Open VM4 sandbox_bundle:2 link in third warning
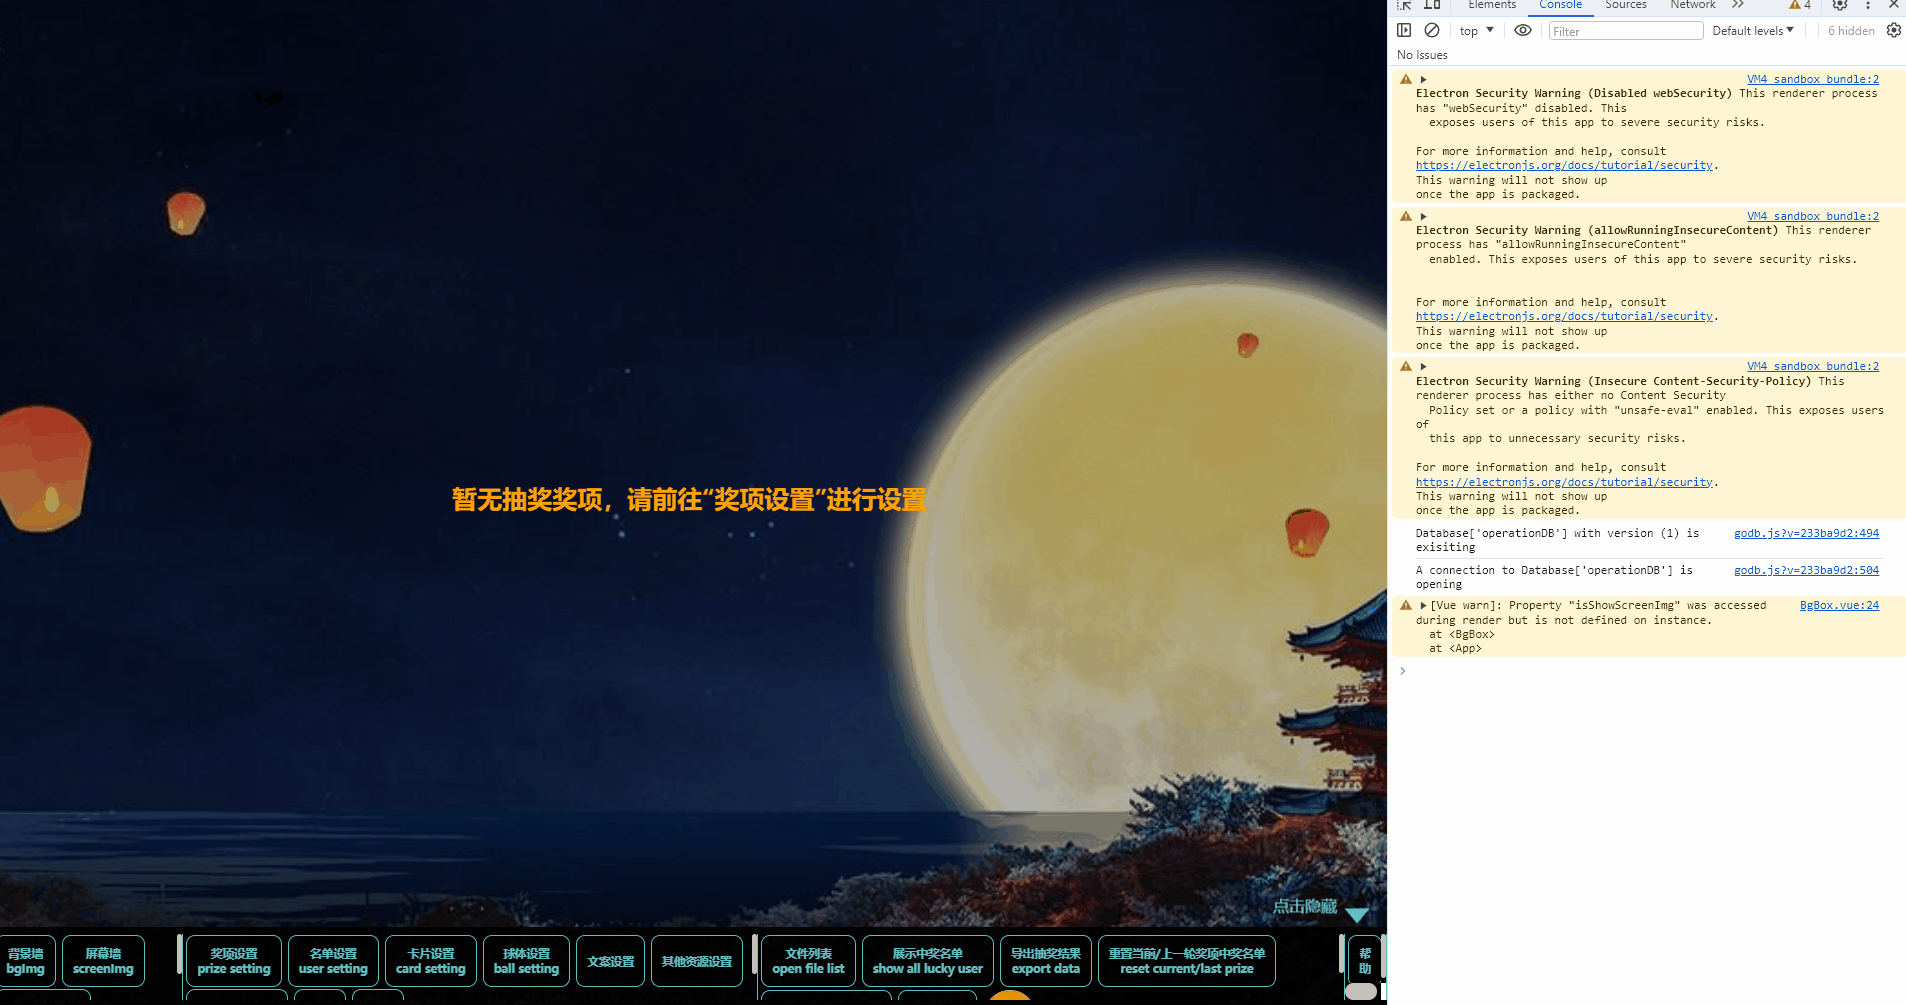This screenshot has width=1906, height=1005. click(x=1813, y=366)
